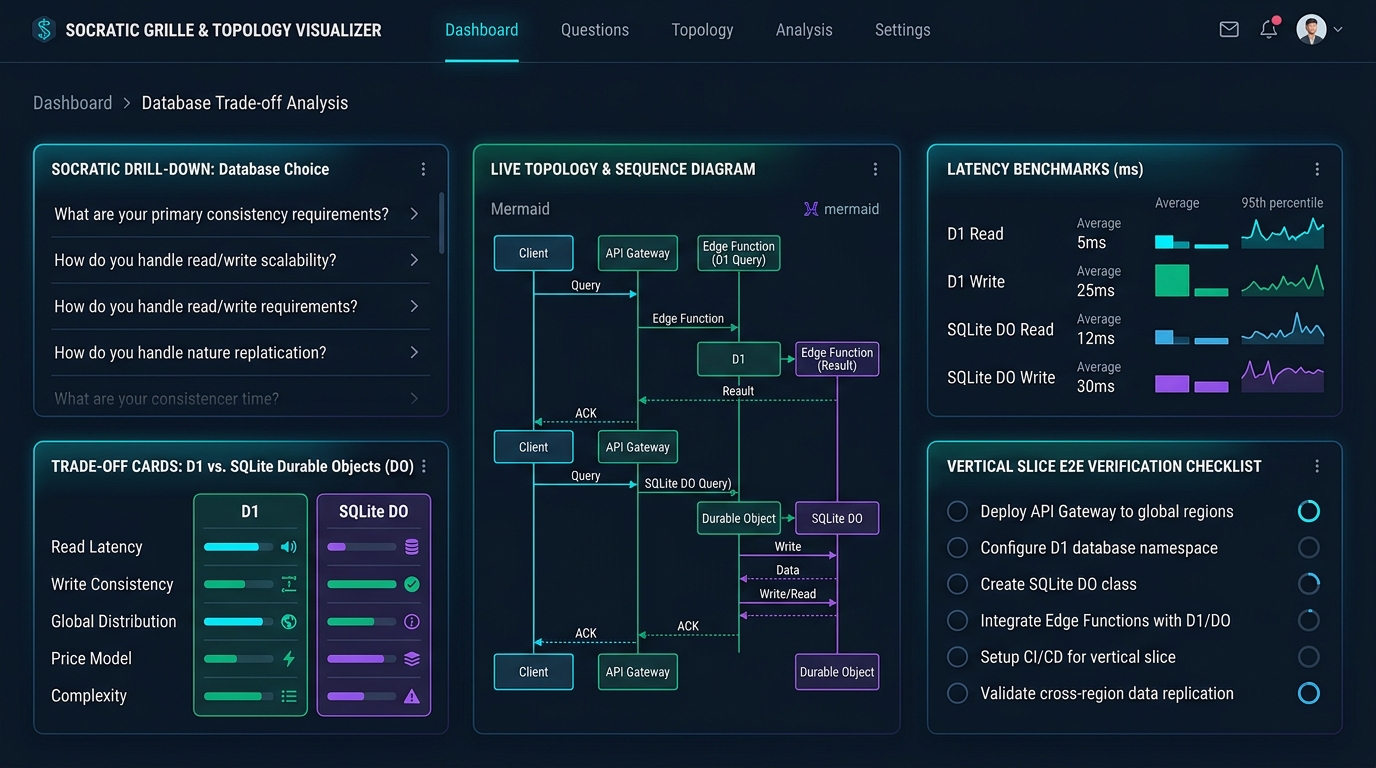This screenshot has height=768, width=1376.
Task: Click the green D1 diagram node
Action: (x=738, y=359)
